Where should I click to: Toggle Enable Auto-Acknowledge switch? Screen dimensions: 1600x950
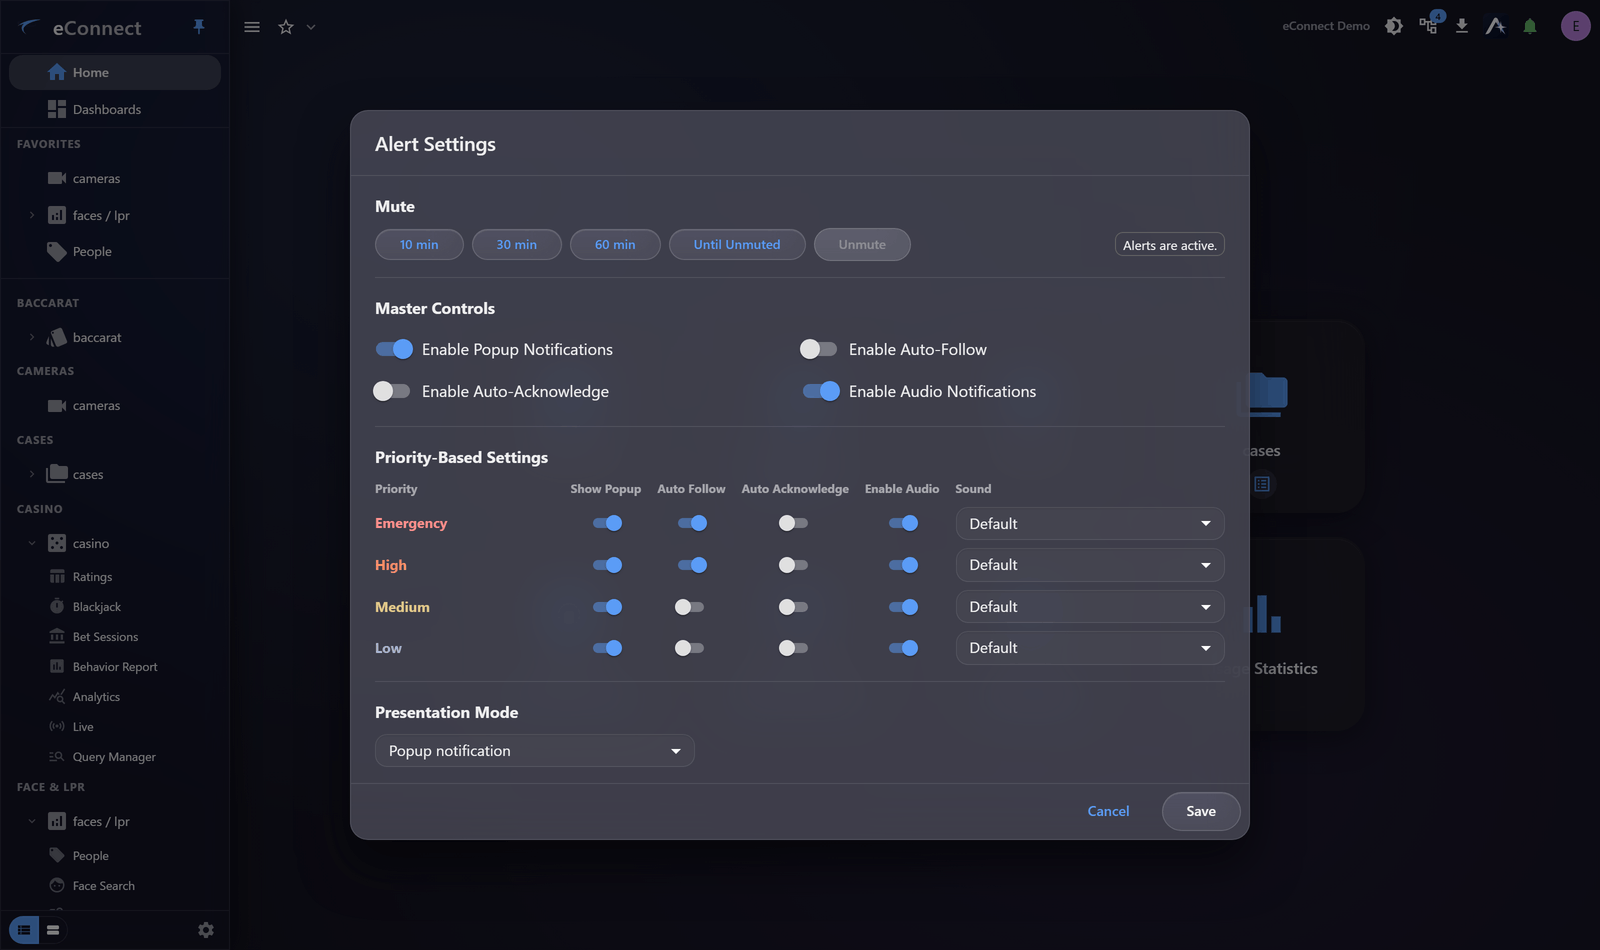[x=392, y=391]
